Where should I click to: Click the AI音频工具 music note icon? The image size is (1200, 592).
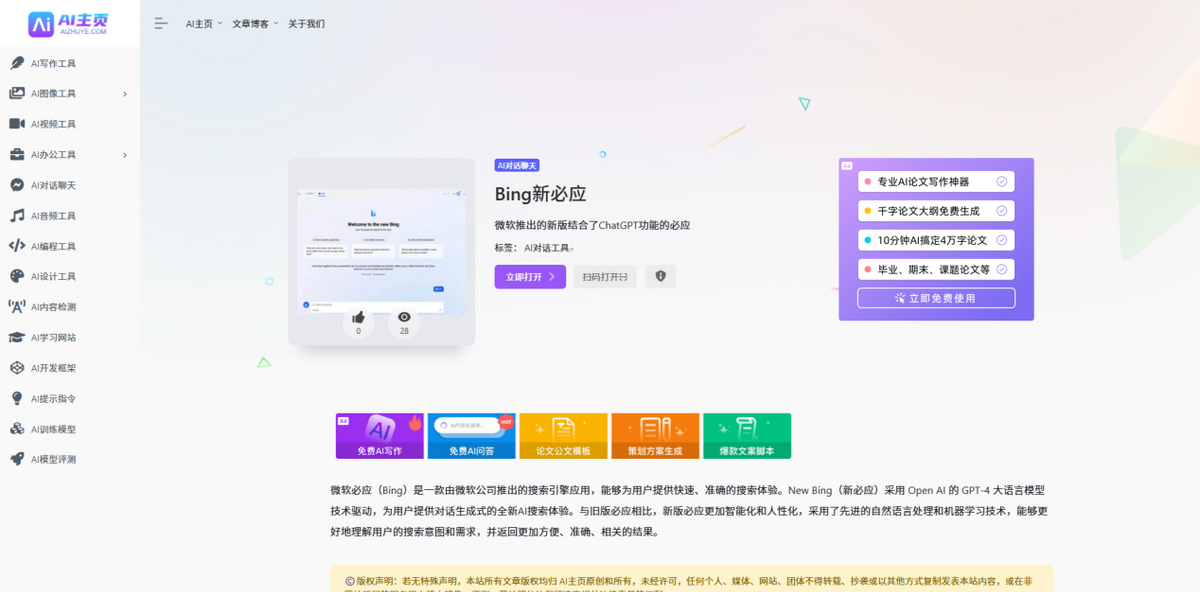click(17, 215)
